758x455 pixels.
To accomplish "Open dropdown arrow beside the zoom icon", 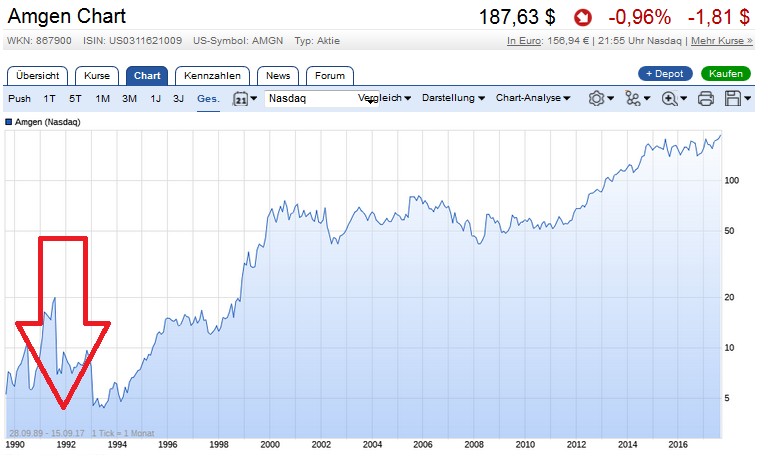I will point(684,98).
